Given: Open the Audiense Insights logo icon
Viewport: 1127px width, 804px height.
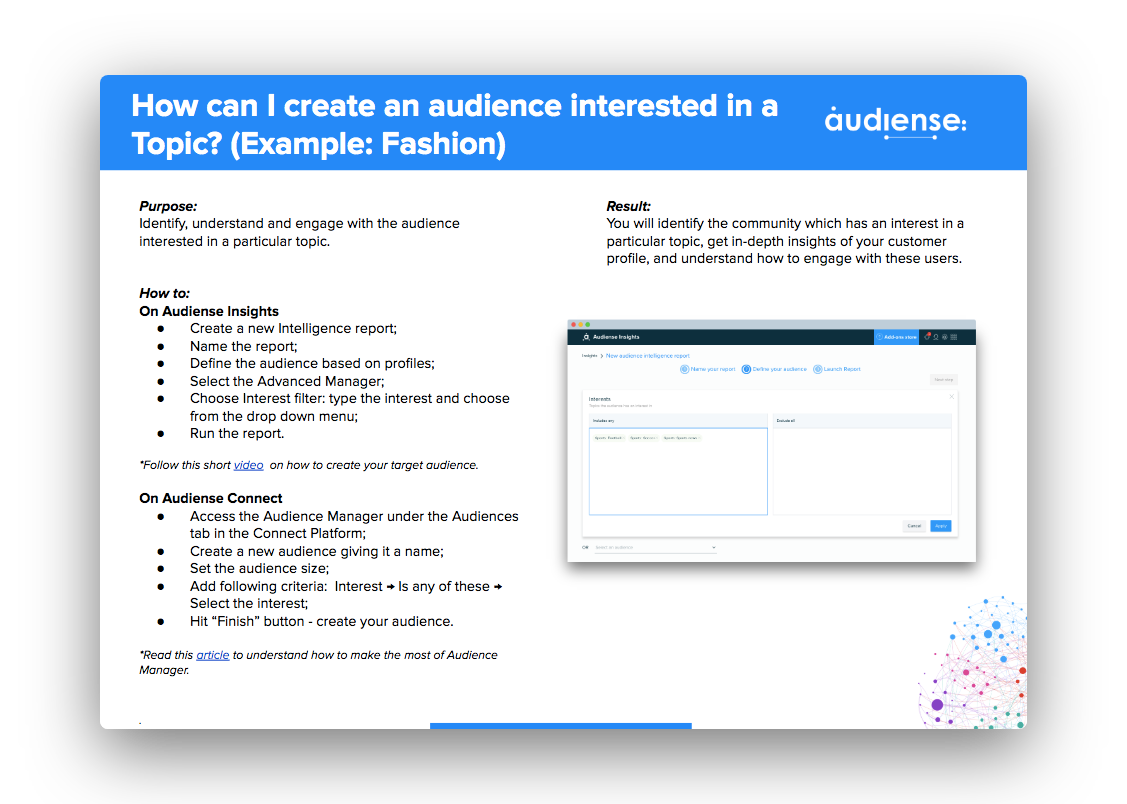Looking at the screenshot, I should (x=586, y=337).
